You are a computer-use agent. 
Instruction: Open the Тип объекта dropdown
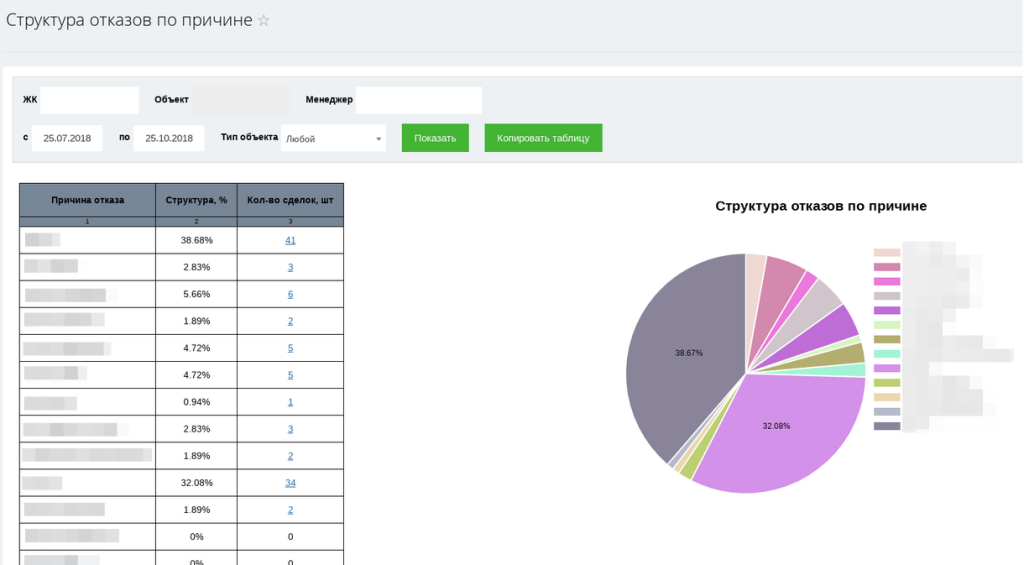click(333, 138)
